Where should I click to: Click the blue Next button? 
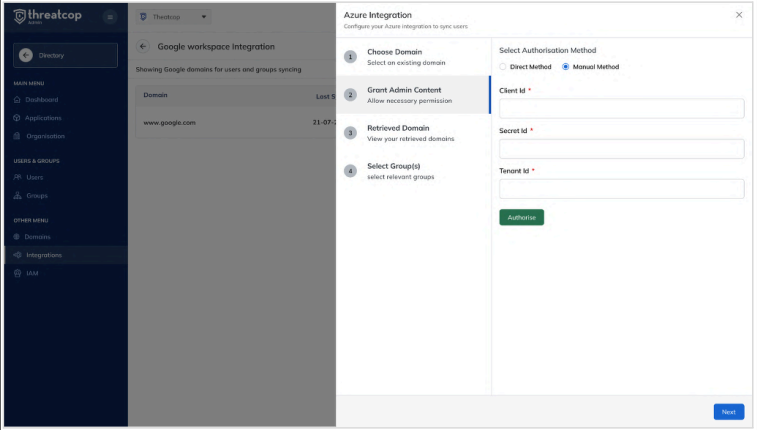[728, 412]
